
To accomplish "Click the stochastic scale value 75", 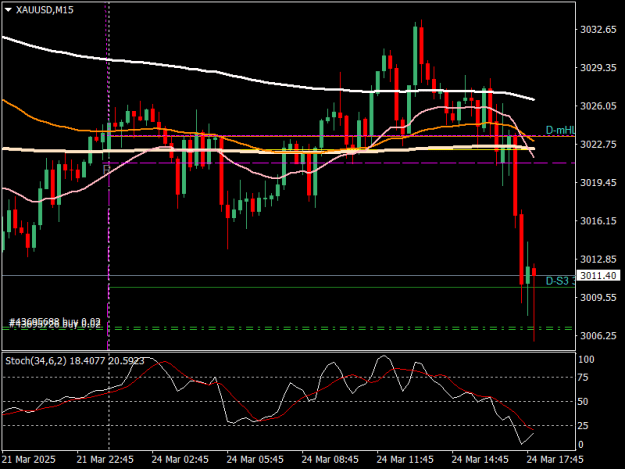I will 583,378.
